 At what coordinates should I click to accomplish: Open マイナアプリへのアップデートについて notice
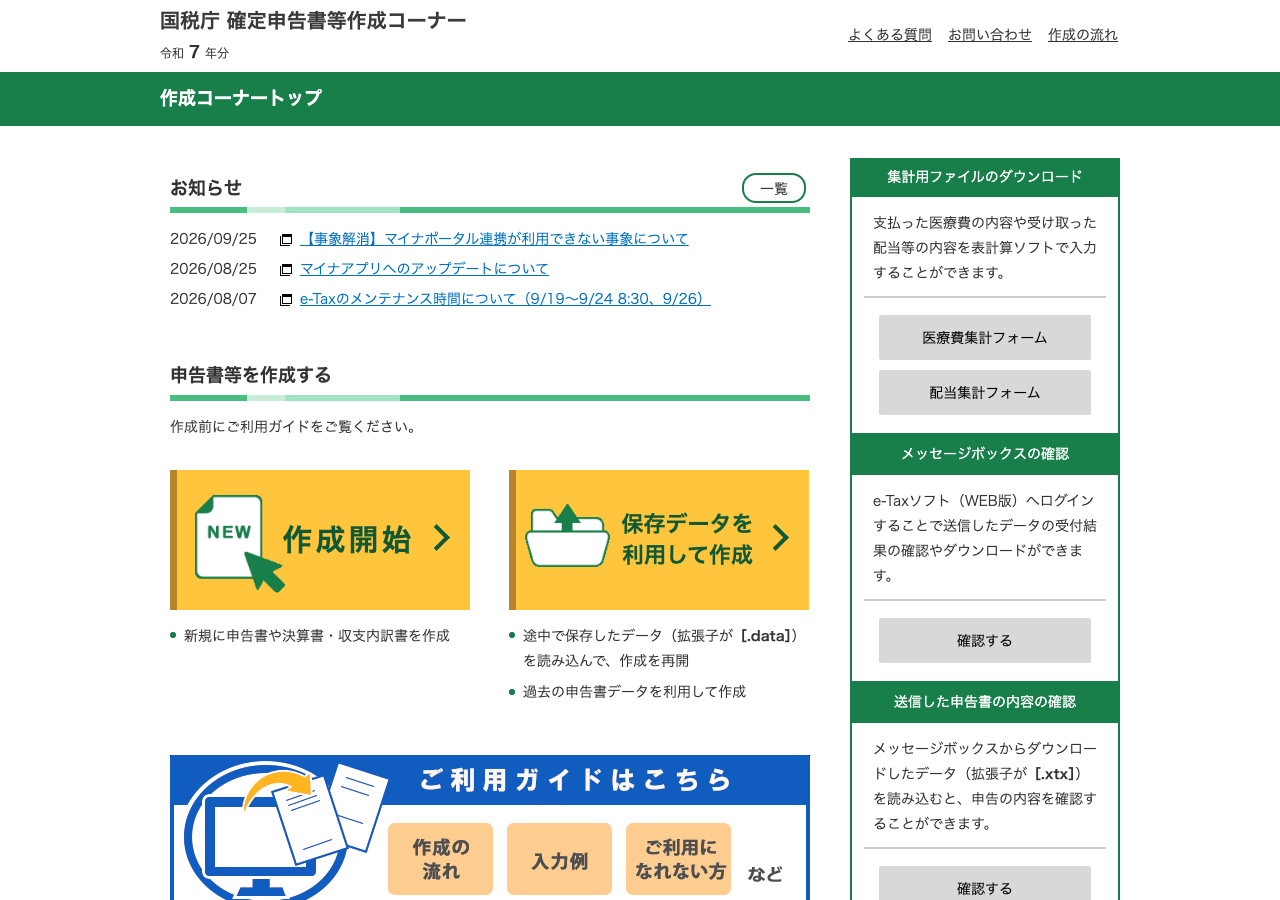[x=424, y=269]
